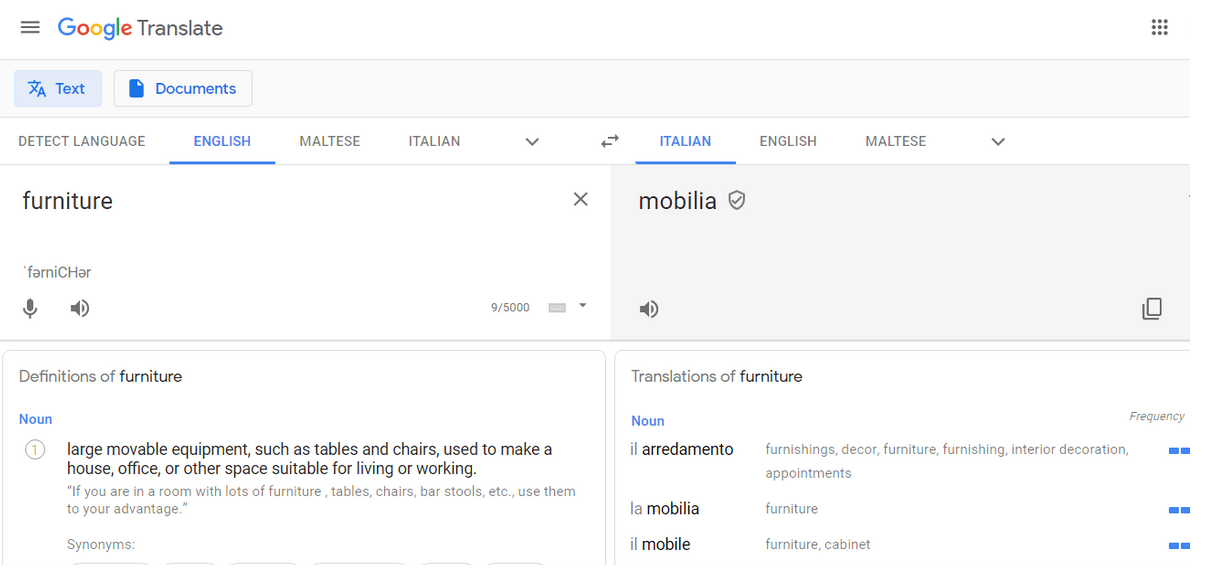Switch source language to Maltese

pyautogui.click(x=329, y=141)
